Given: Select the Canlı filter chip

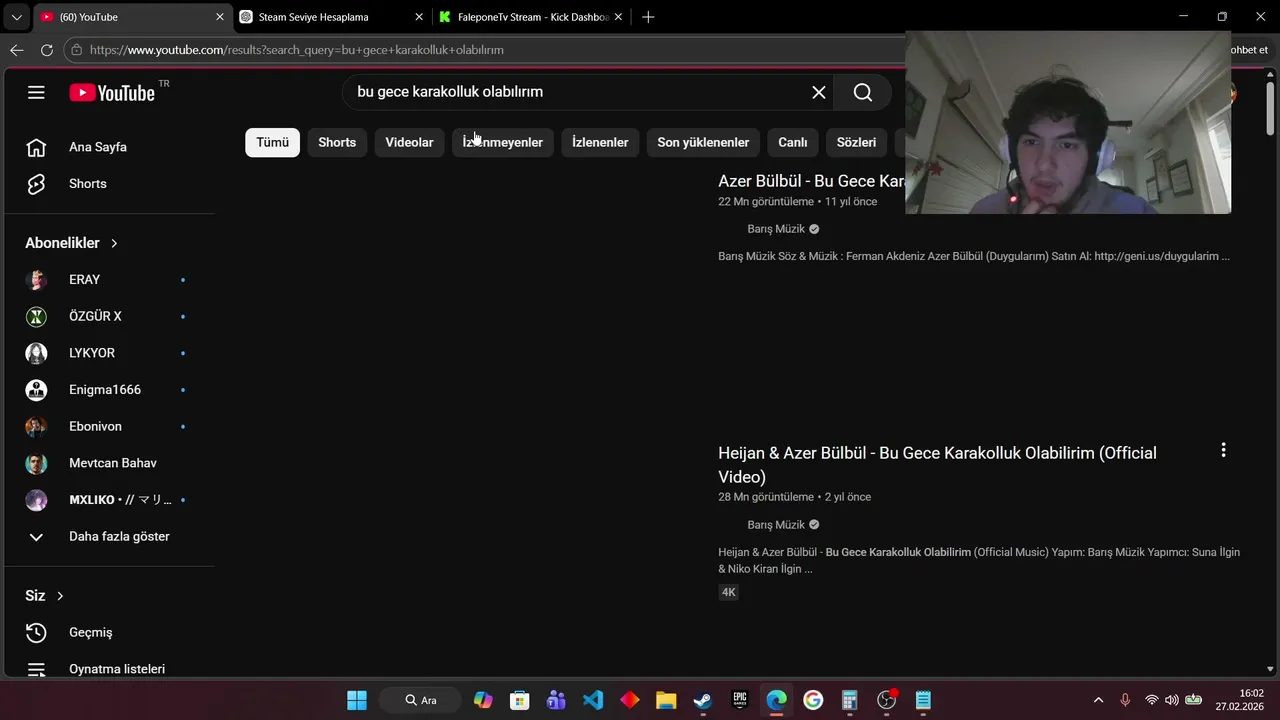Looking at the screenshot, I should pos(793,142).
